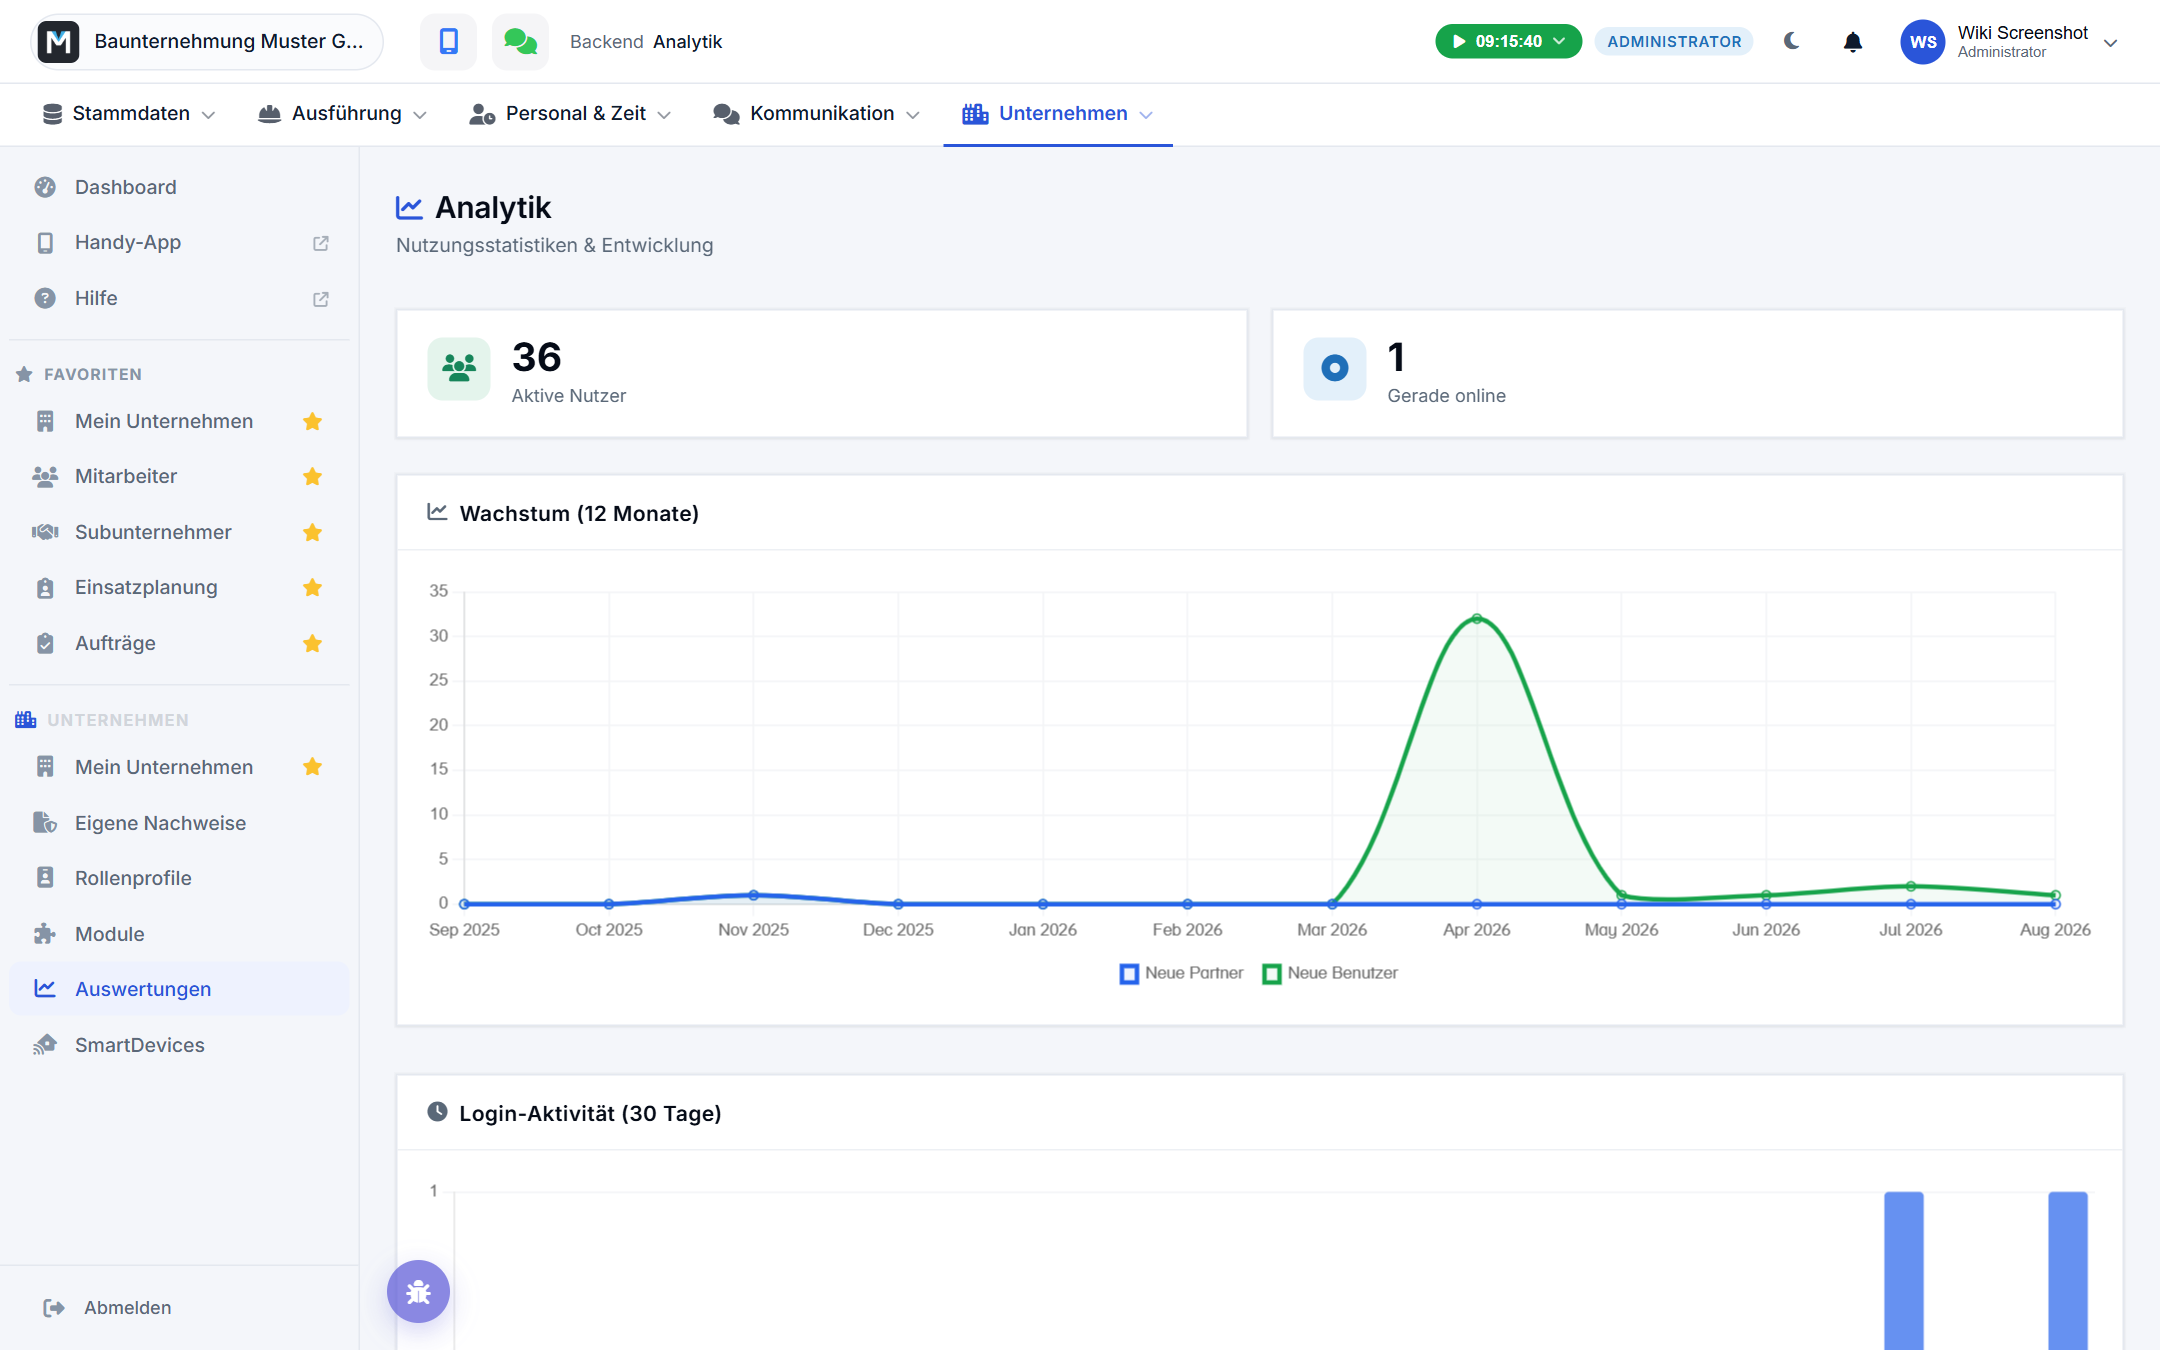
Task: Open Module in sidebar
Action: tap(180, 934)
